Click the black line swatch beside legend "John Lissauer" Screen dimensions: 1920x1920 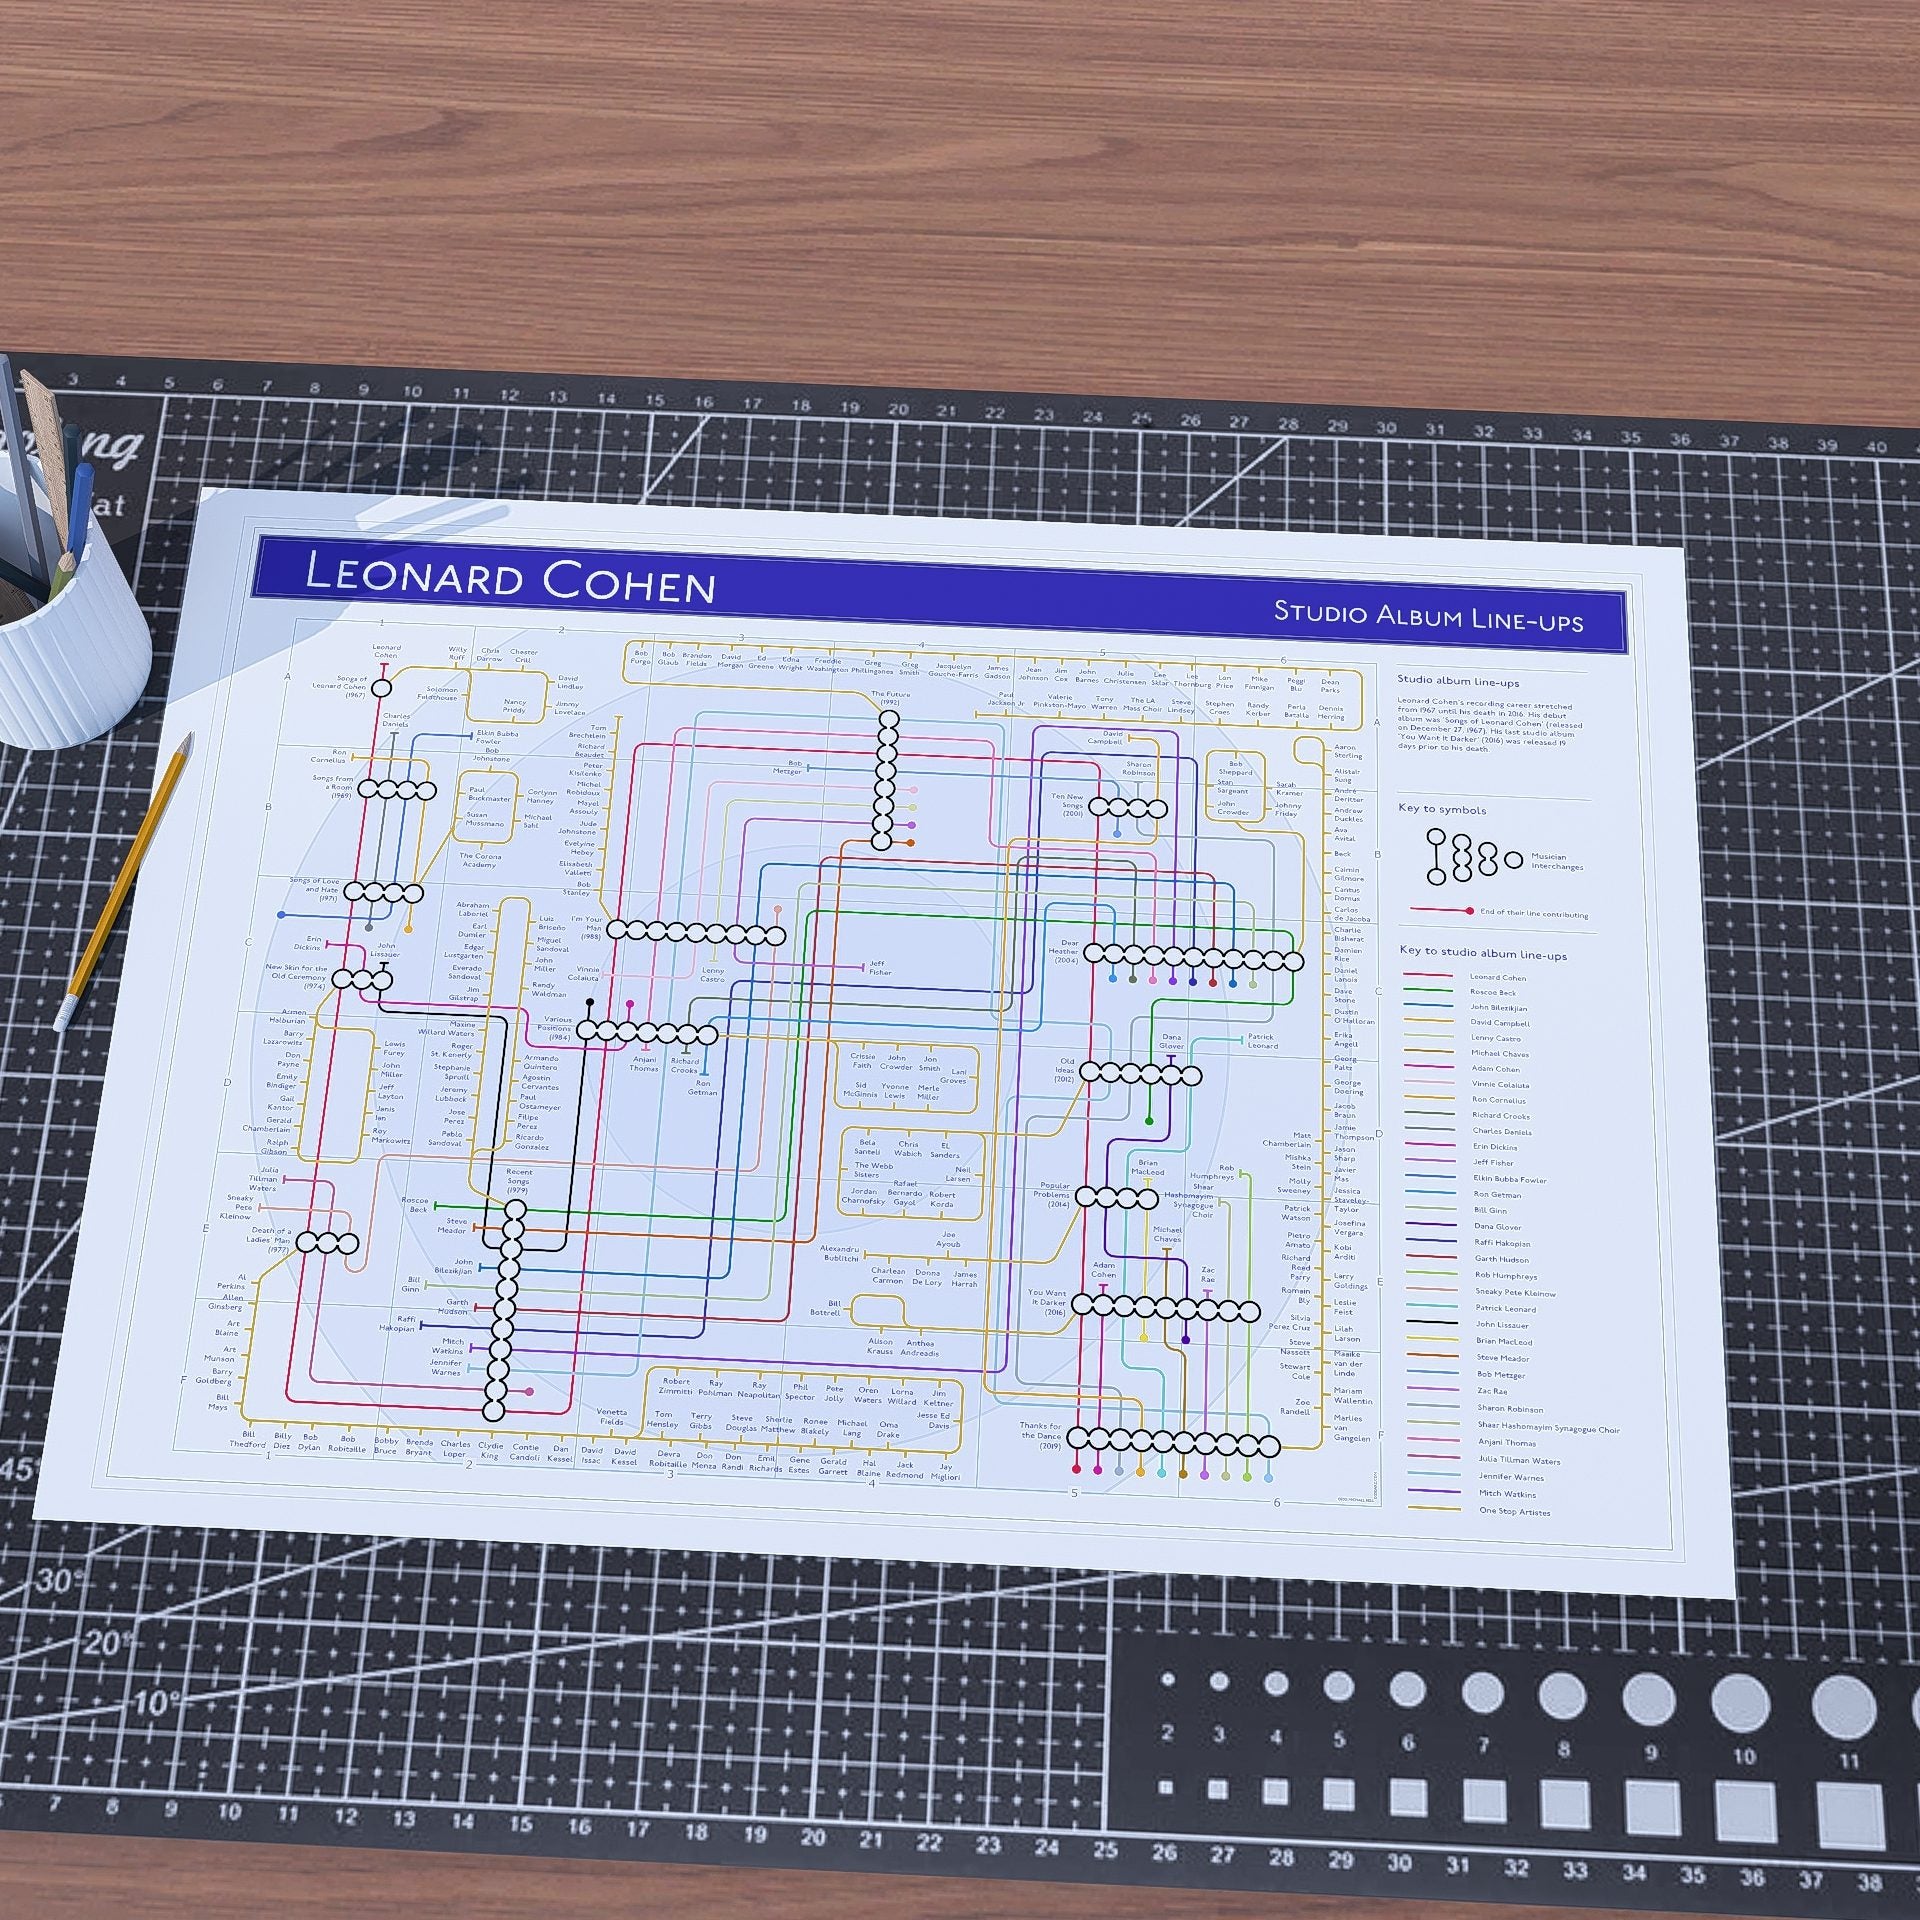1433,1322
